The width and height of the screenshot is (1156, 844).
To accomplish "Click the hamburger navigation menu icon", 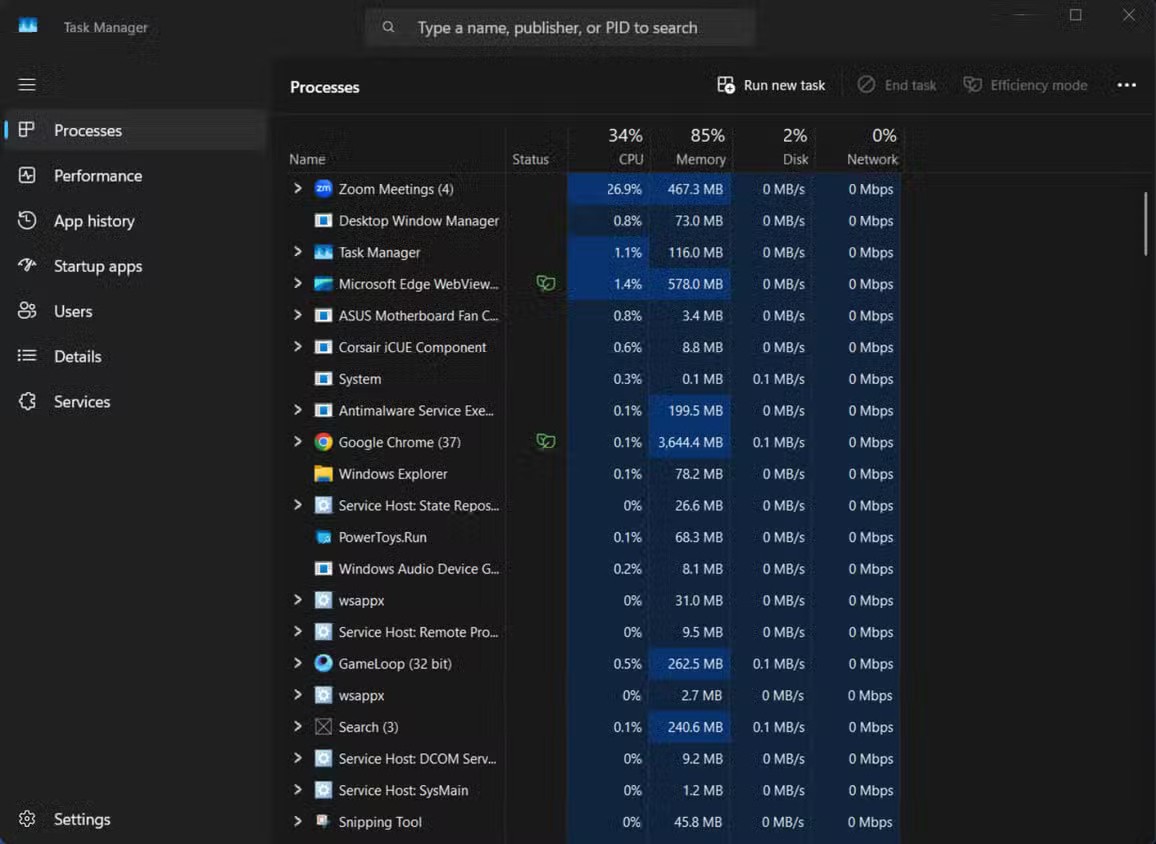I will pos(27,85).
